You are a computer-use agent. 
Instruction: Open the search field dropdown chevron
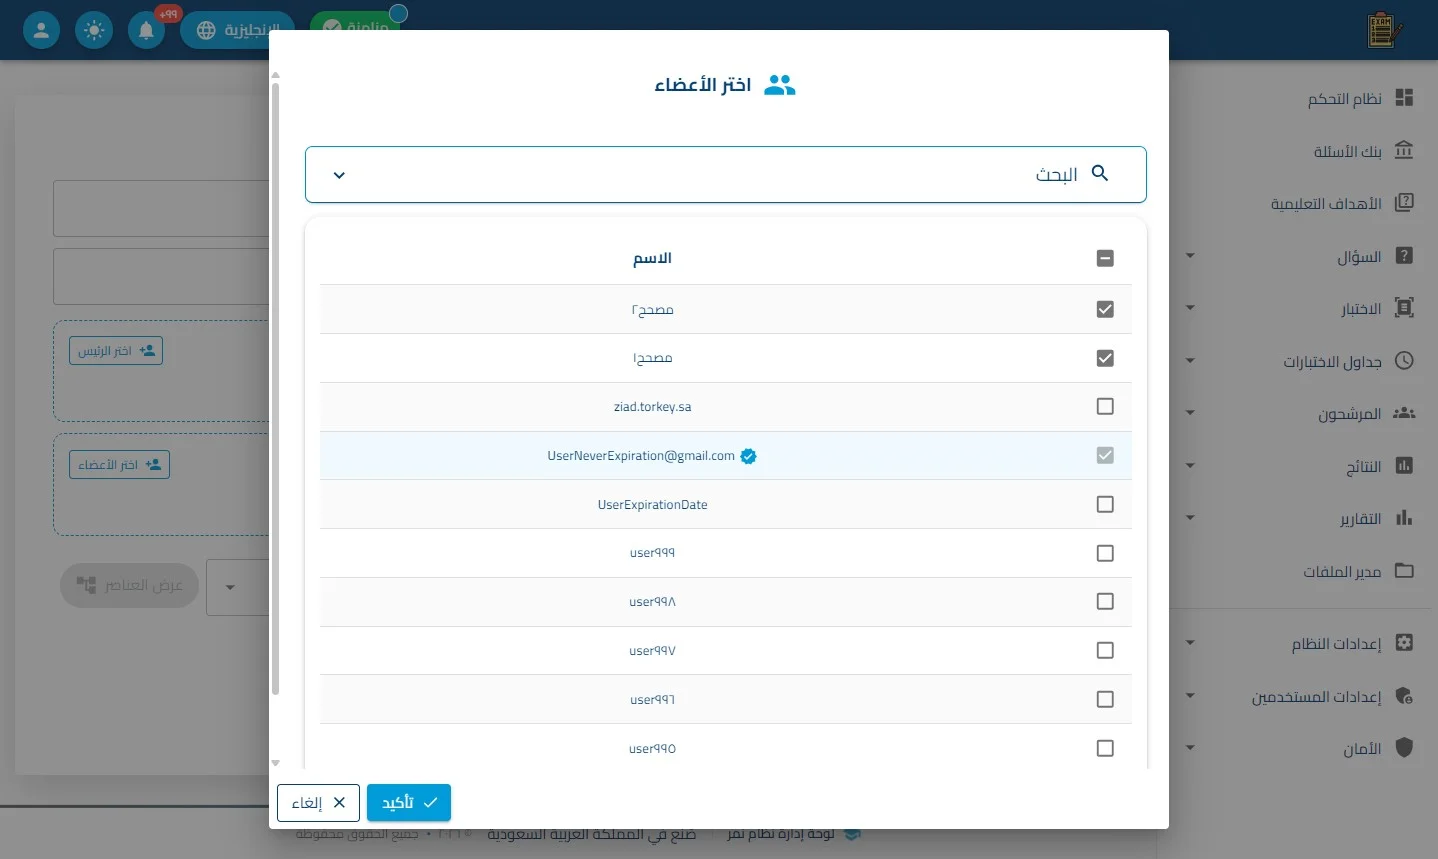click(x=339, y=175)
